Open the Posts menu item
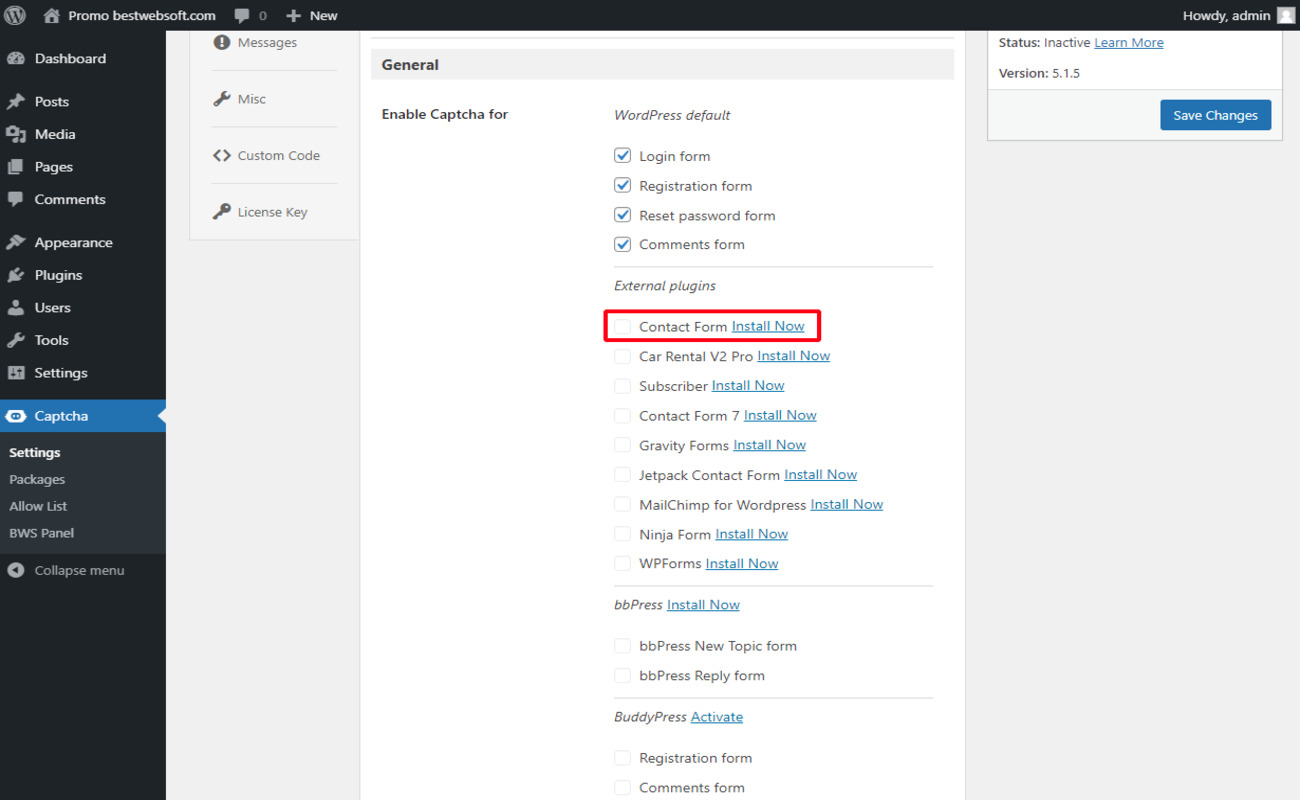Image resolution: width=1300 pixels, height=800 pixels. point(82,102)
